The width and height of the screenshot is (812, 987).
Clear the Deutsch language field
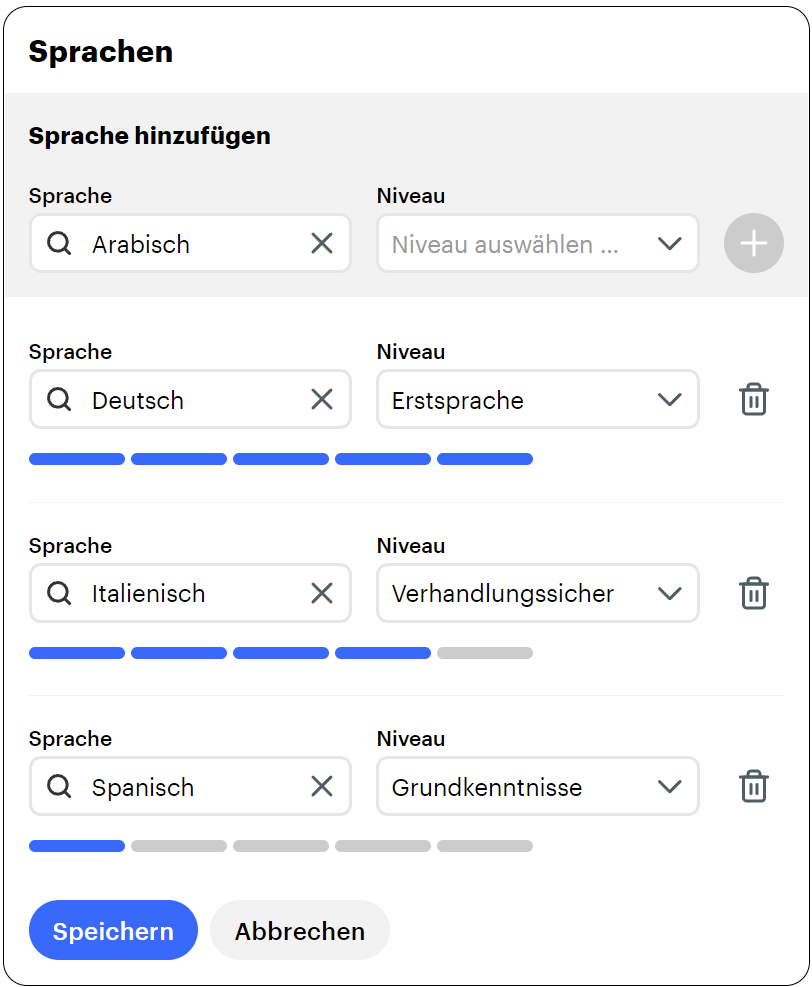tap(321, 400)
